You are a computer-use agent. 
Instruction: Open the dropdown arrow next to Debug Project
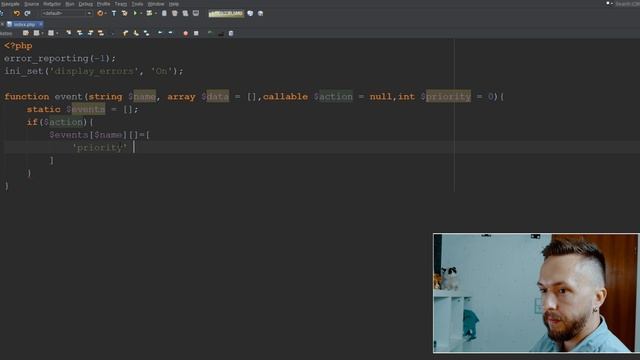pos(156,13)
